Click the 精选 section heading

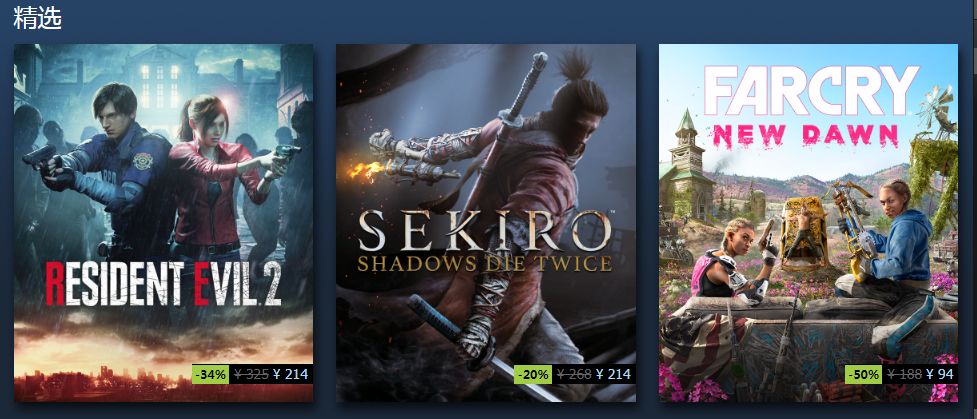(x=37, y=17)
